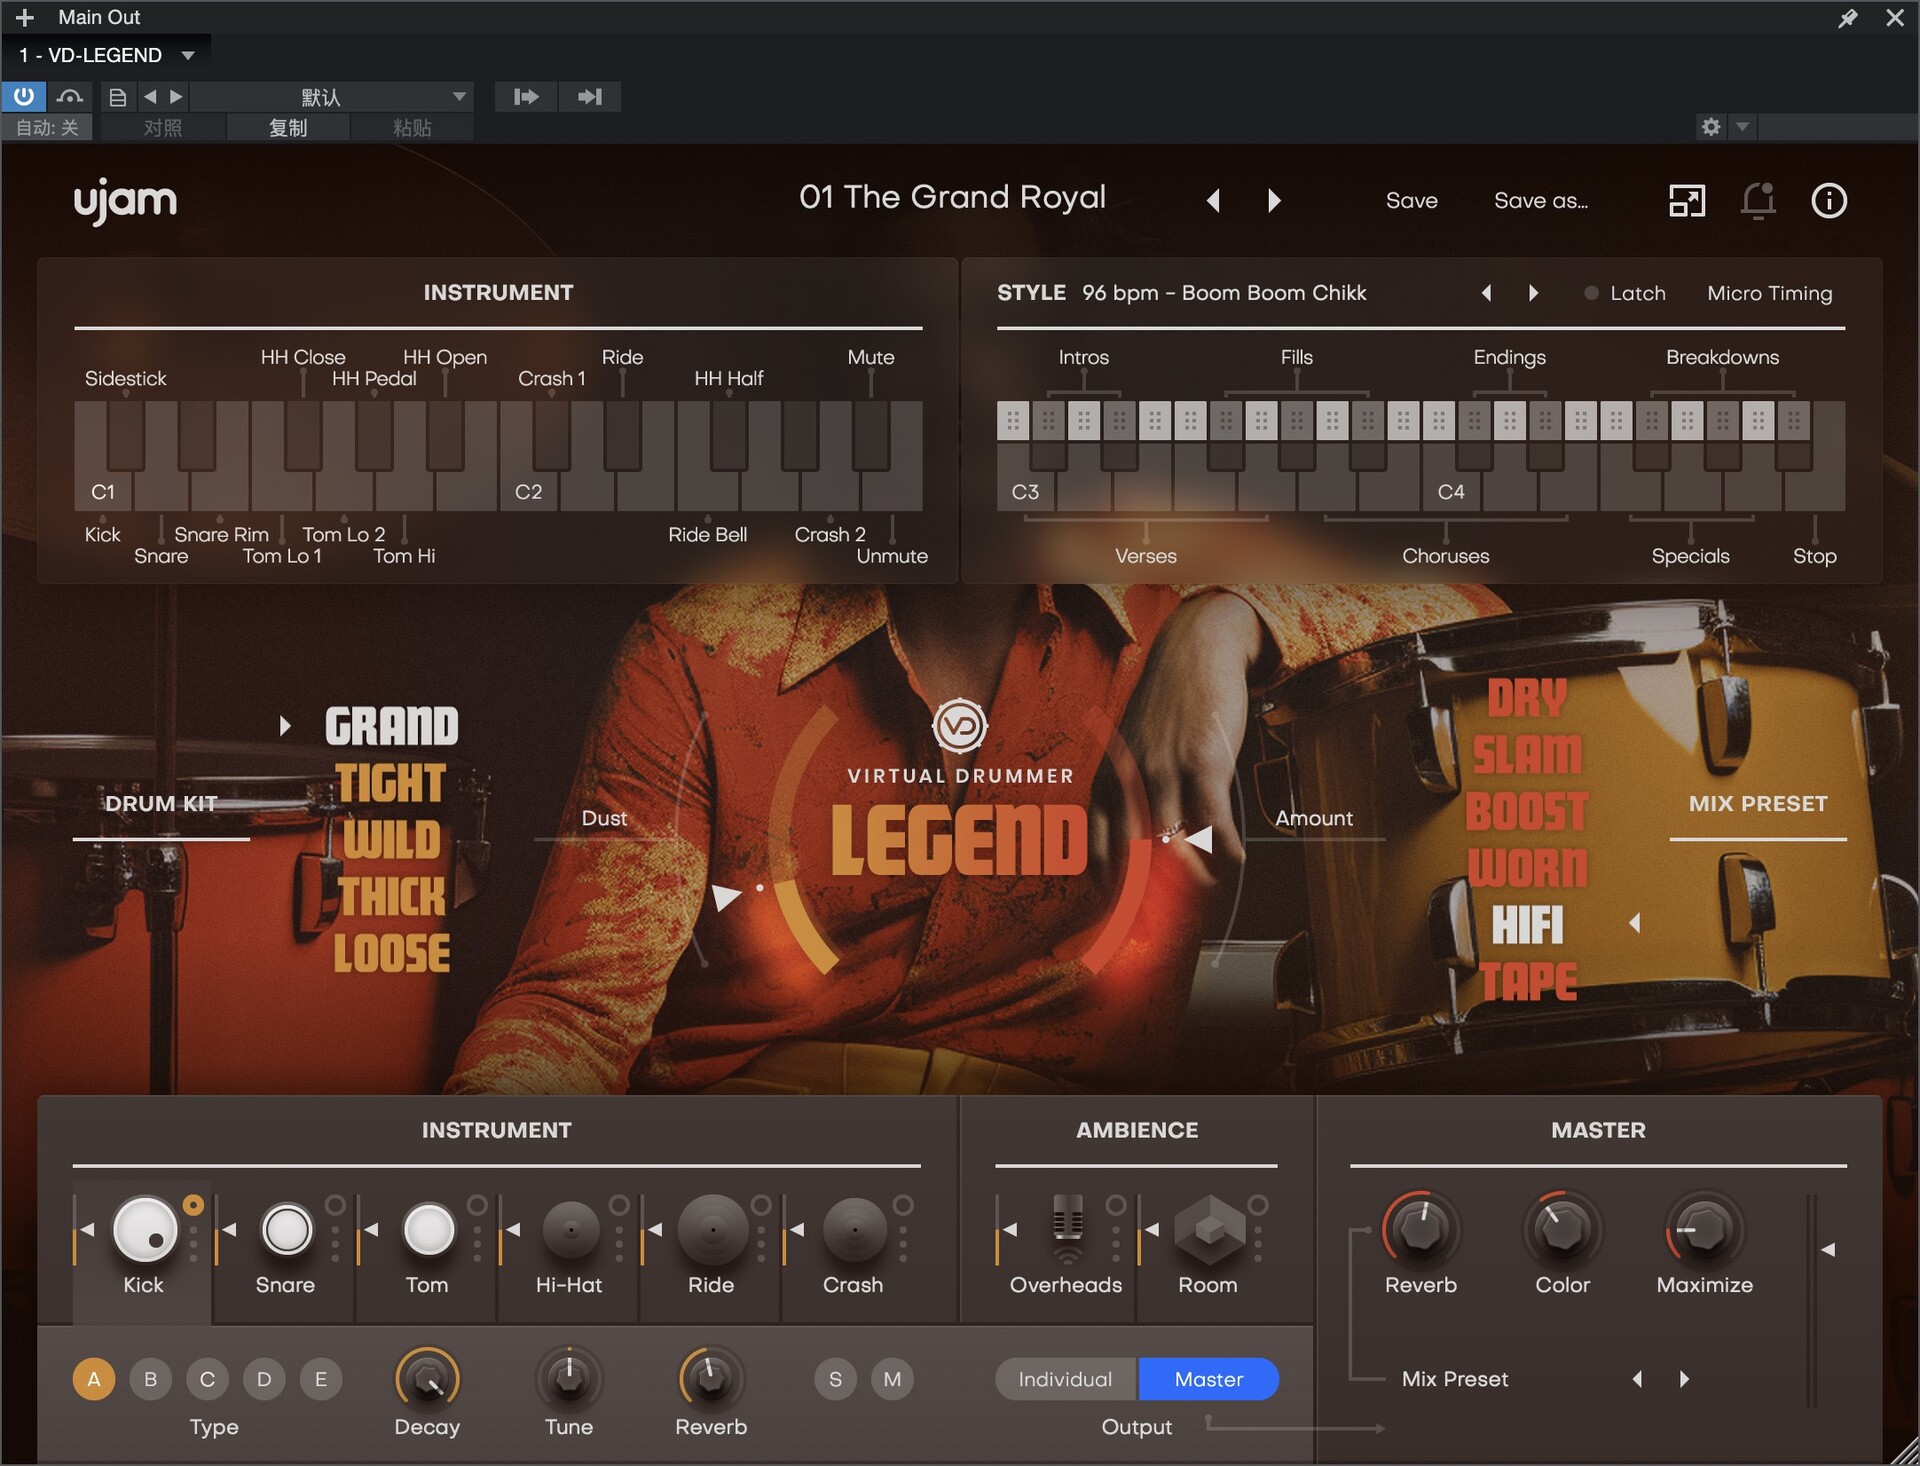
Task: Collapse the master volume arrow
Action: [x=1828, y=1249]
